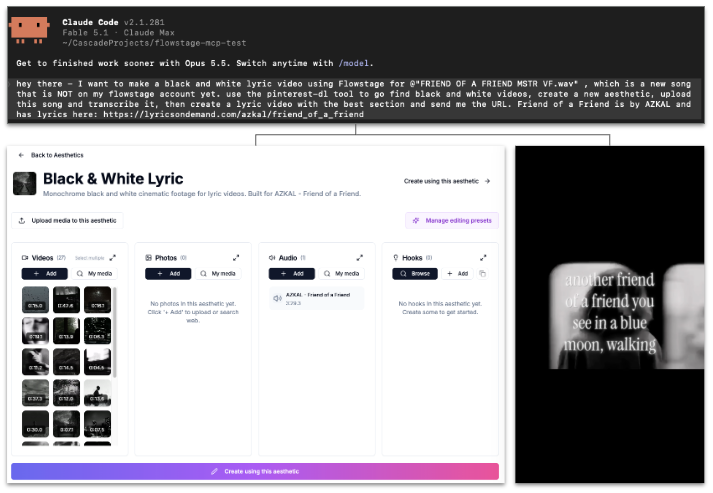Open the Black & White Lyric aesthetic cover image
The image size is (713, 493).
(25, 183)
